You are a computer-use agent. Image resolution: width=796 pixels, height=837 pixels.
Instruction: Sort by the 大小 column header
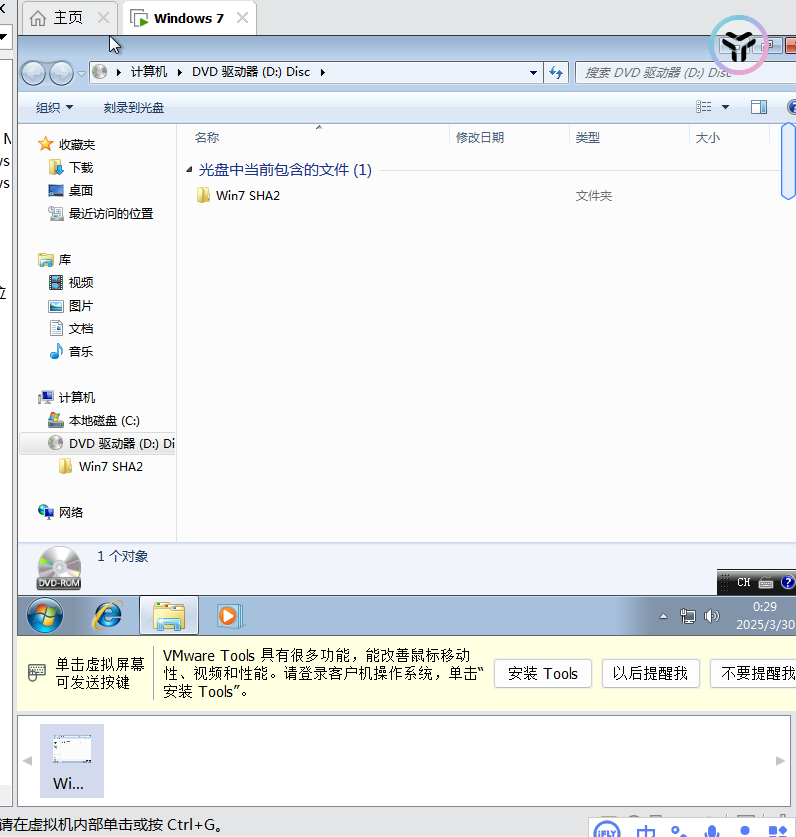pyautogui.click(x=707, y=138)
